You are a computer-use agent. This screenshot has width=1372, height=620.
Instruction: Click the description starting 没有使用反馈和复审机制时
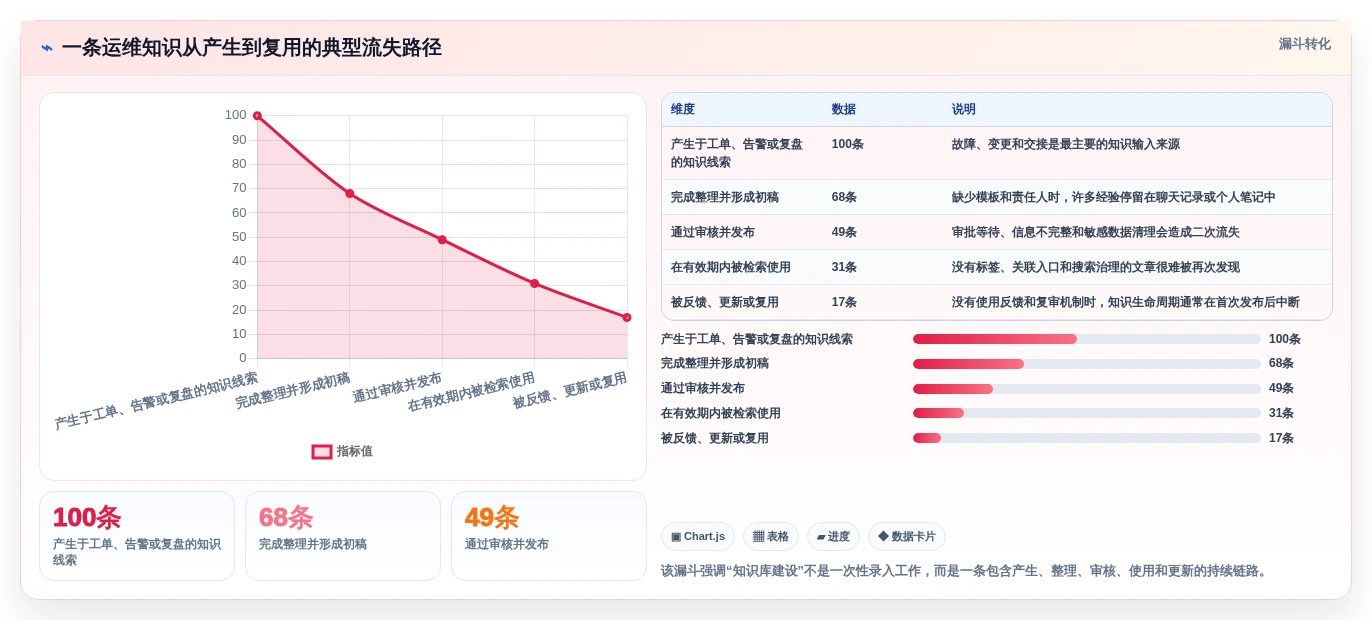point(1126,302)
